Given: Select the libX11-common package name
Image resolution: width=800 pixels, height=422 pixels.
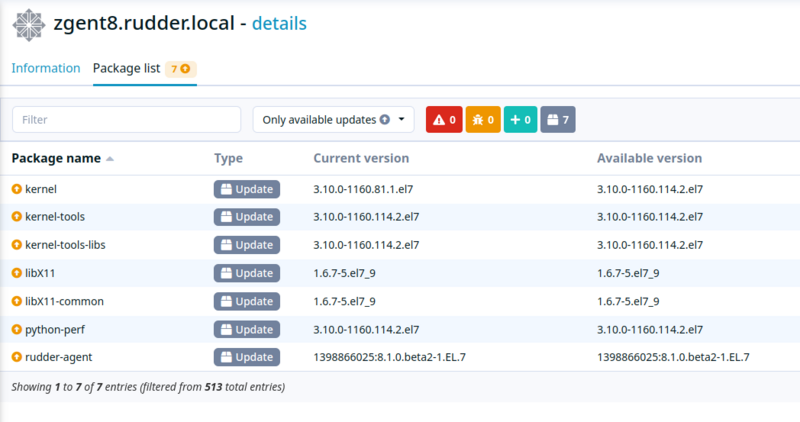Looking at the screenshot, I should tap(64, 301).
